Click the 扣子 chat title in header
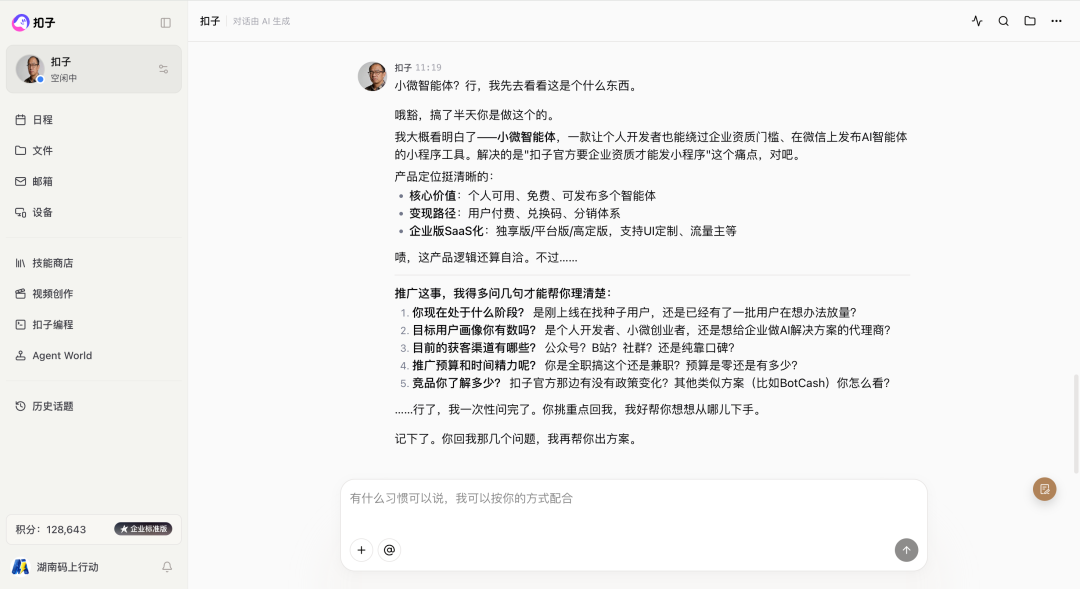 (x=210, y=21)
